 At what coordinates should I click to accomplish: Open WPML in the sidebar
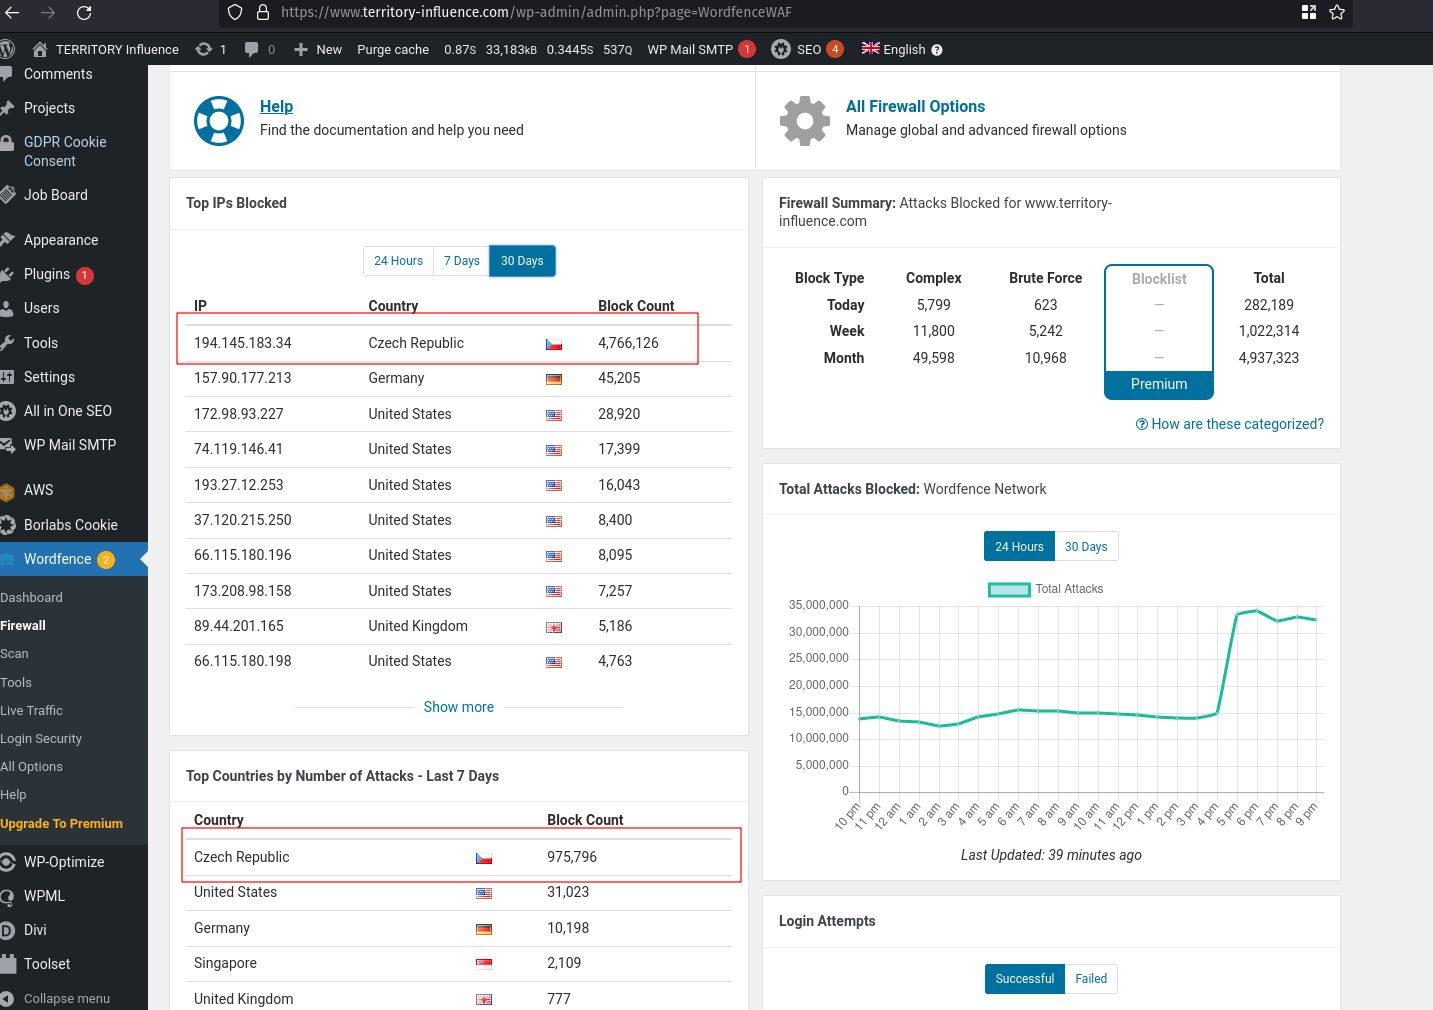(x=44, y=896)
